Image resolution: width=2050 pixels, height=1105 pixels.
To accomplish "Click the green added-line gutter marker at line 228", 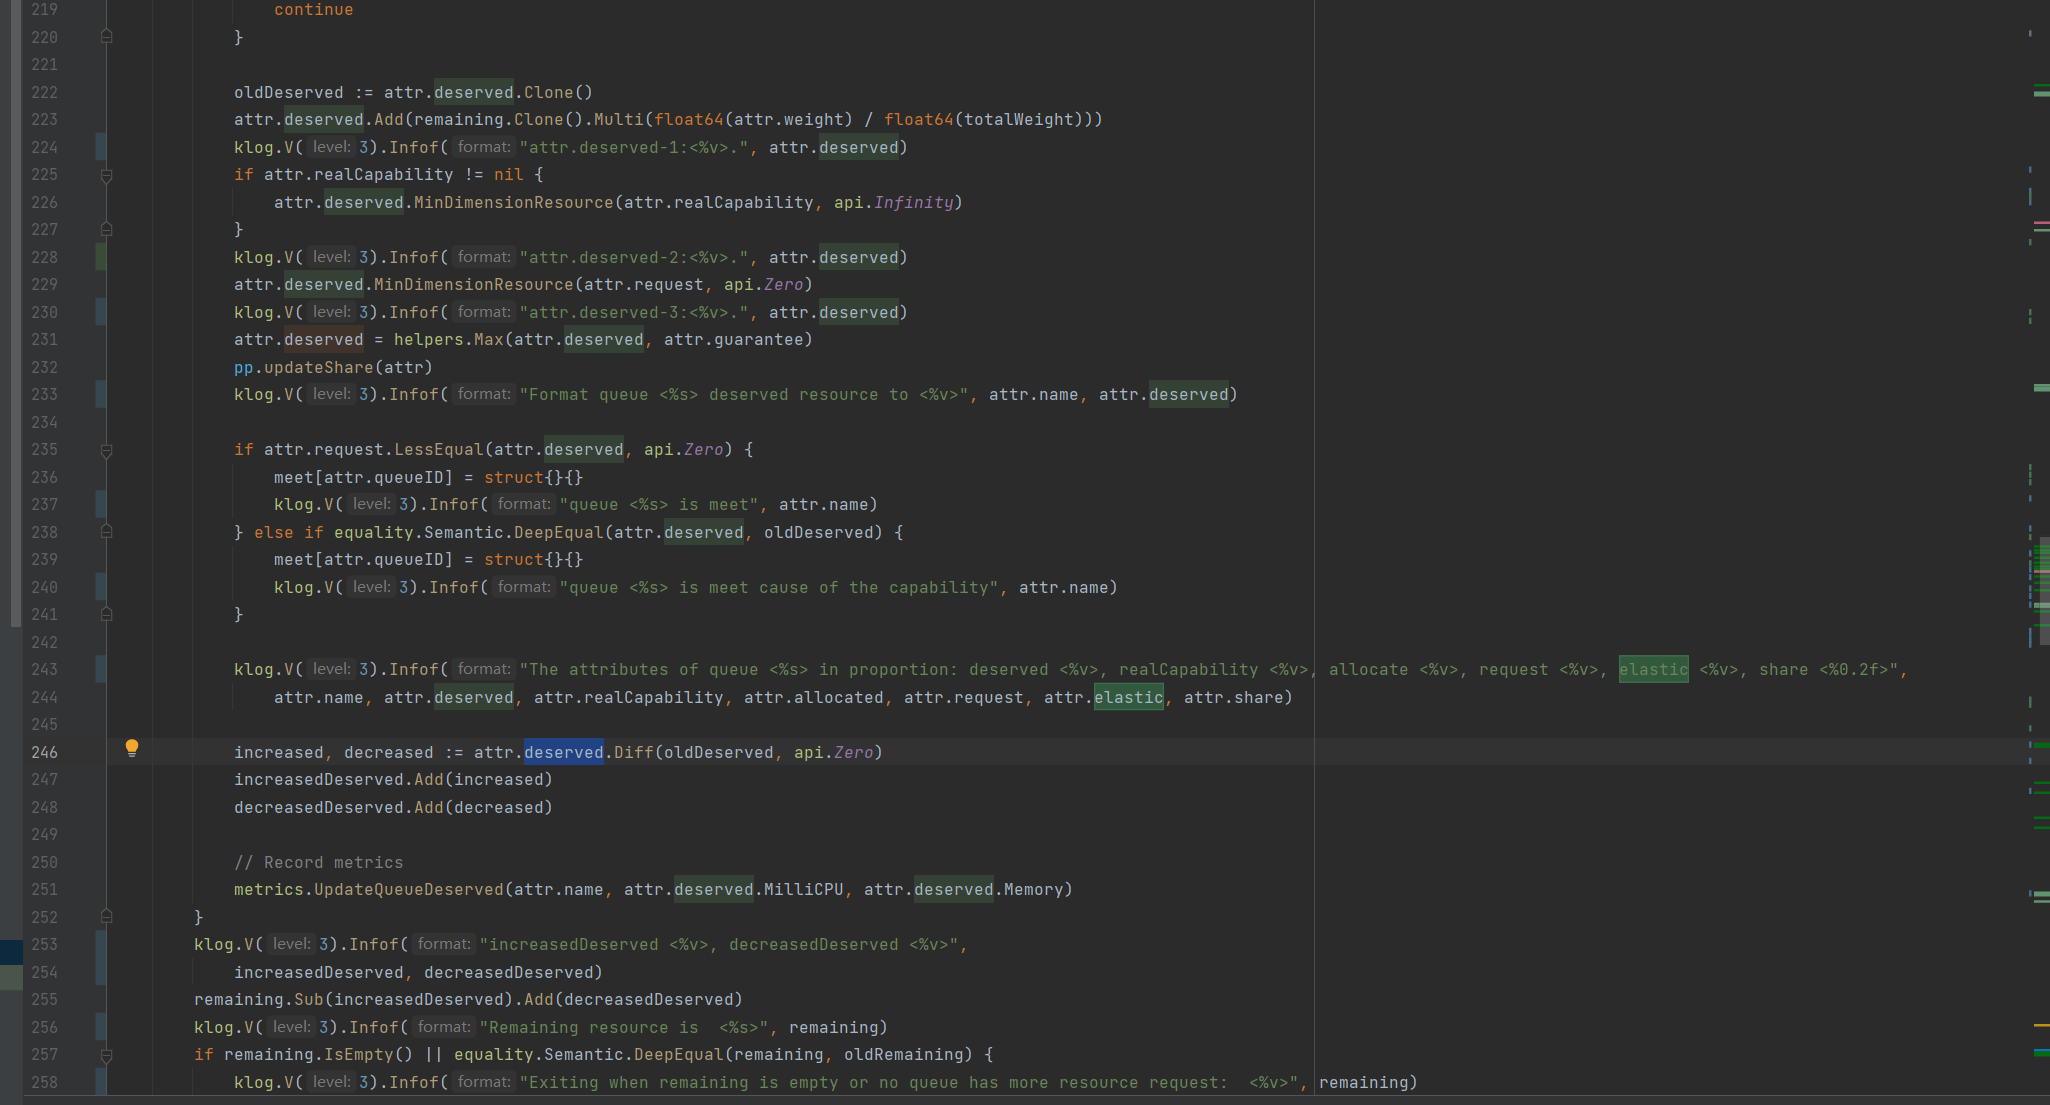I will (101, 257).
